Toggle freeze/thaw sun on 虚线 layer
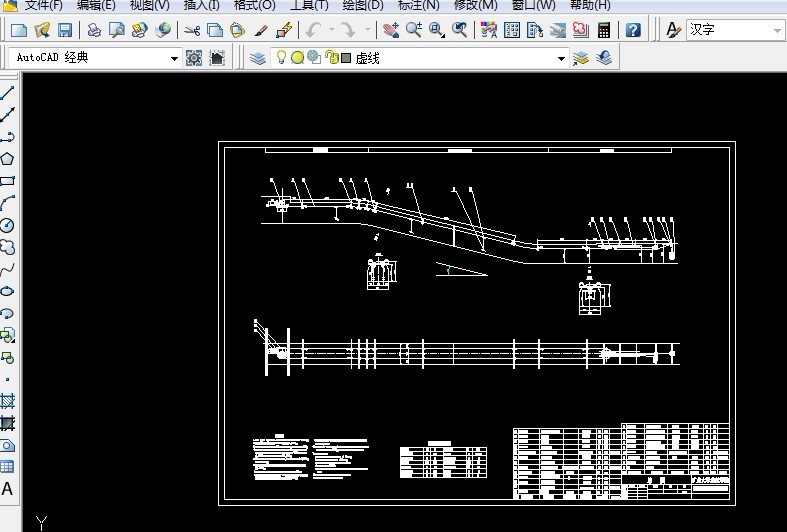The image size is (787, 532). coord(298,58)
